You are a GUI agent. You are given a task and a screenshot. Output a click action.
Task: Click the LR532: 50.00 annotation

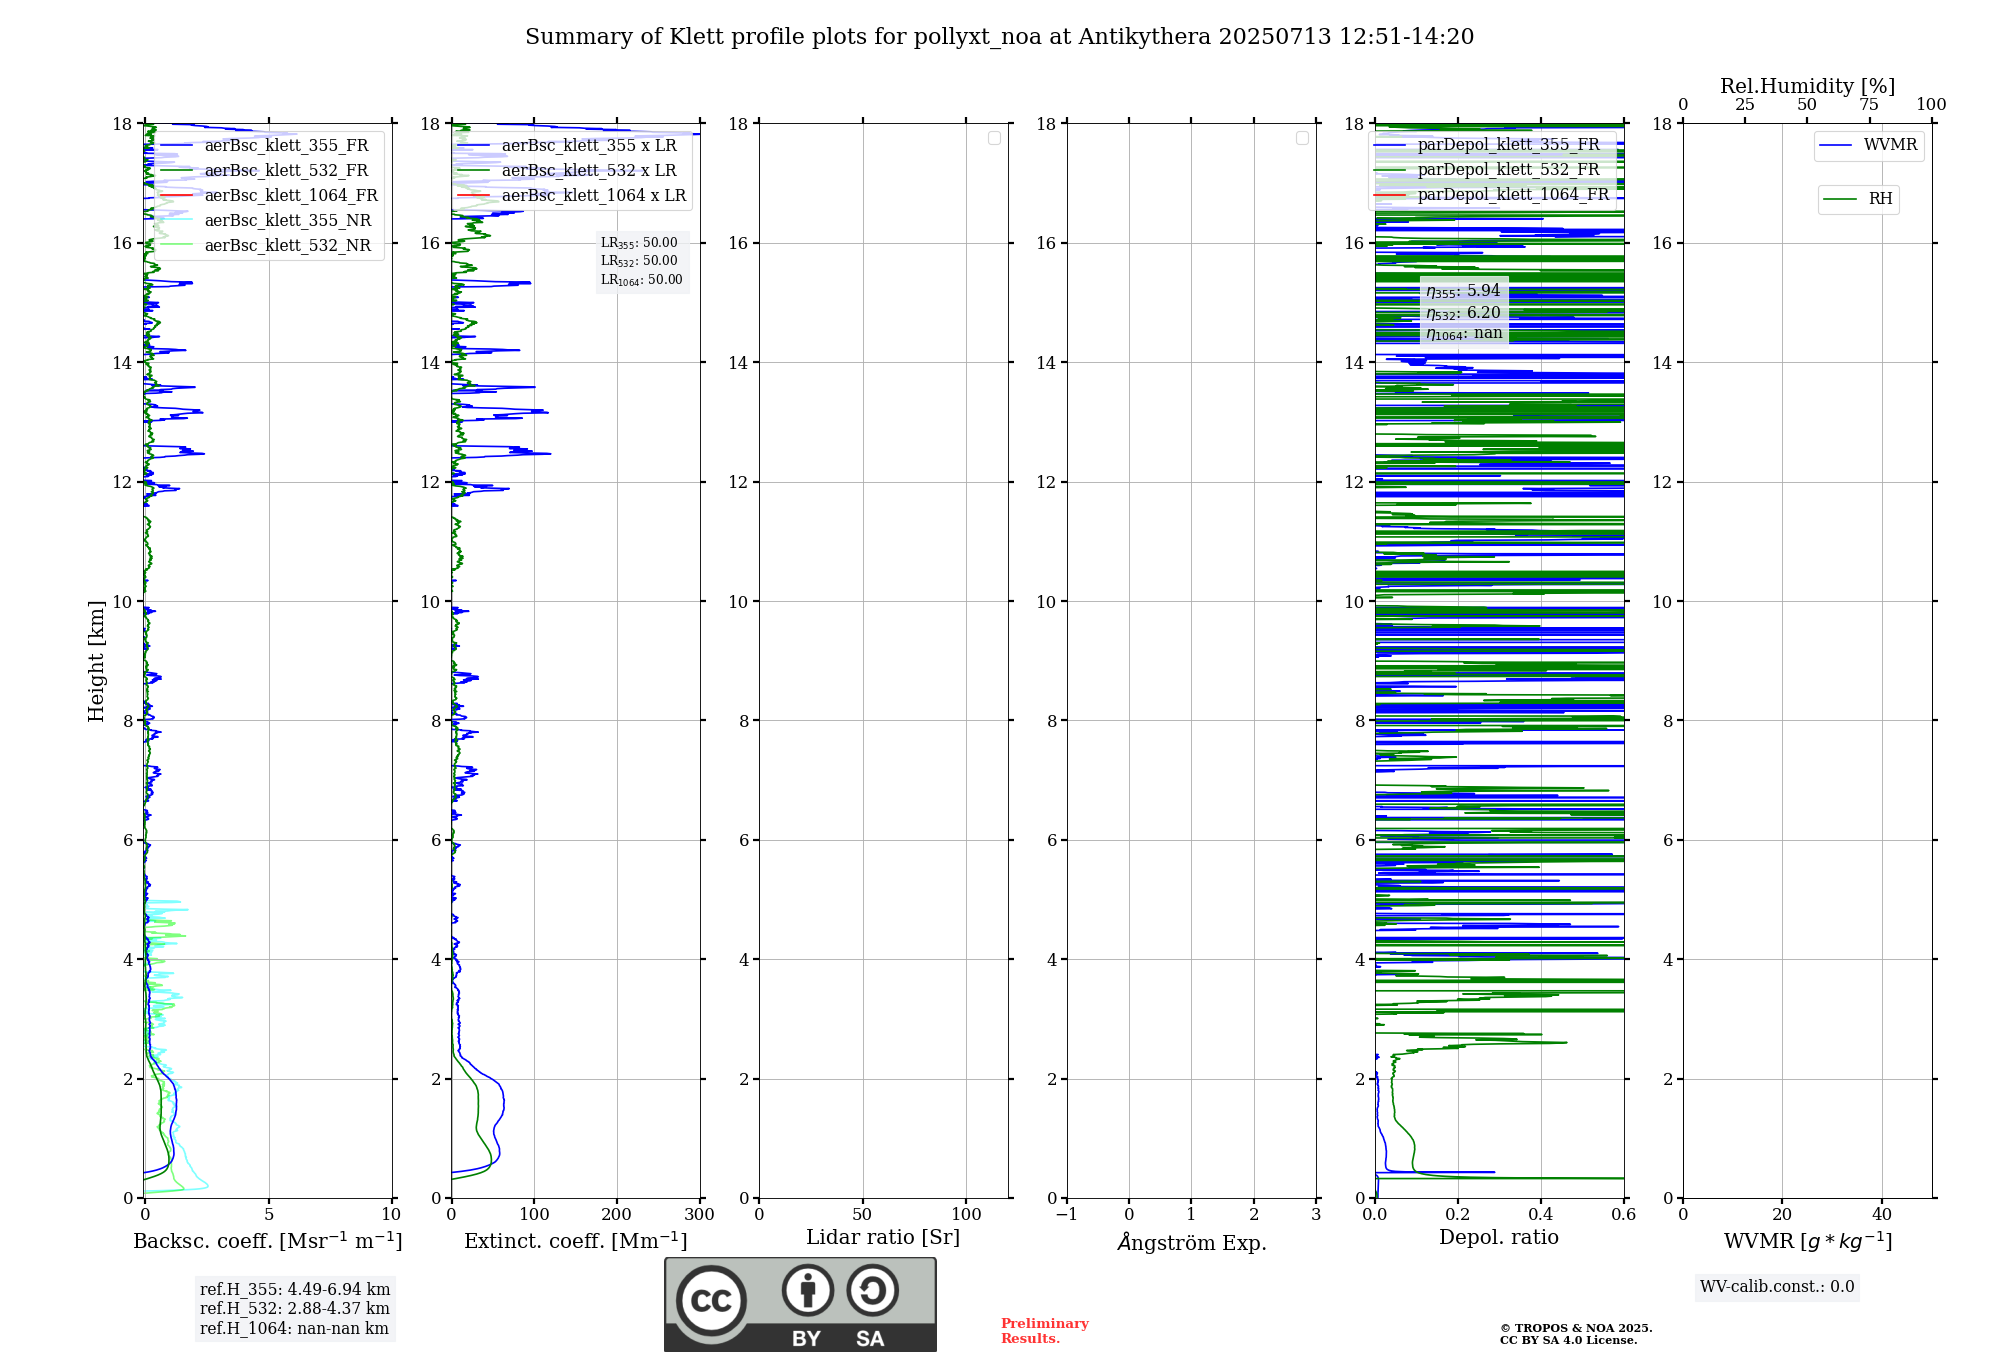[639, 261]
